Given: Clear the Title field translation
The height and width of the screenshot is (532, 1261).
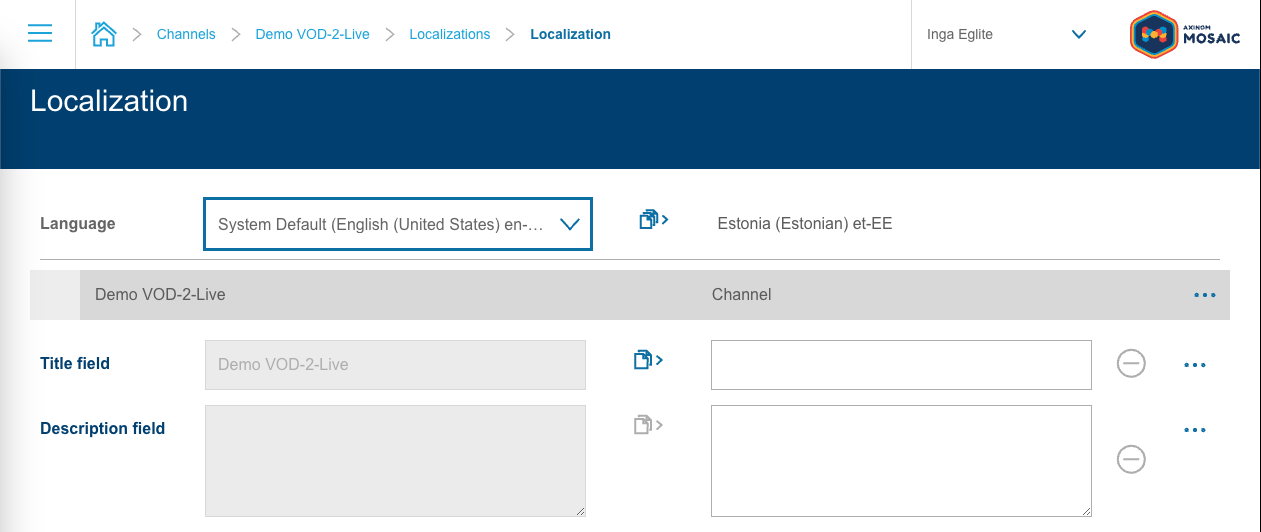Looking at the screenshot, I should click(1131, 364).
